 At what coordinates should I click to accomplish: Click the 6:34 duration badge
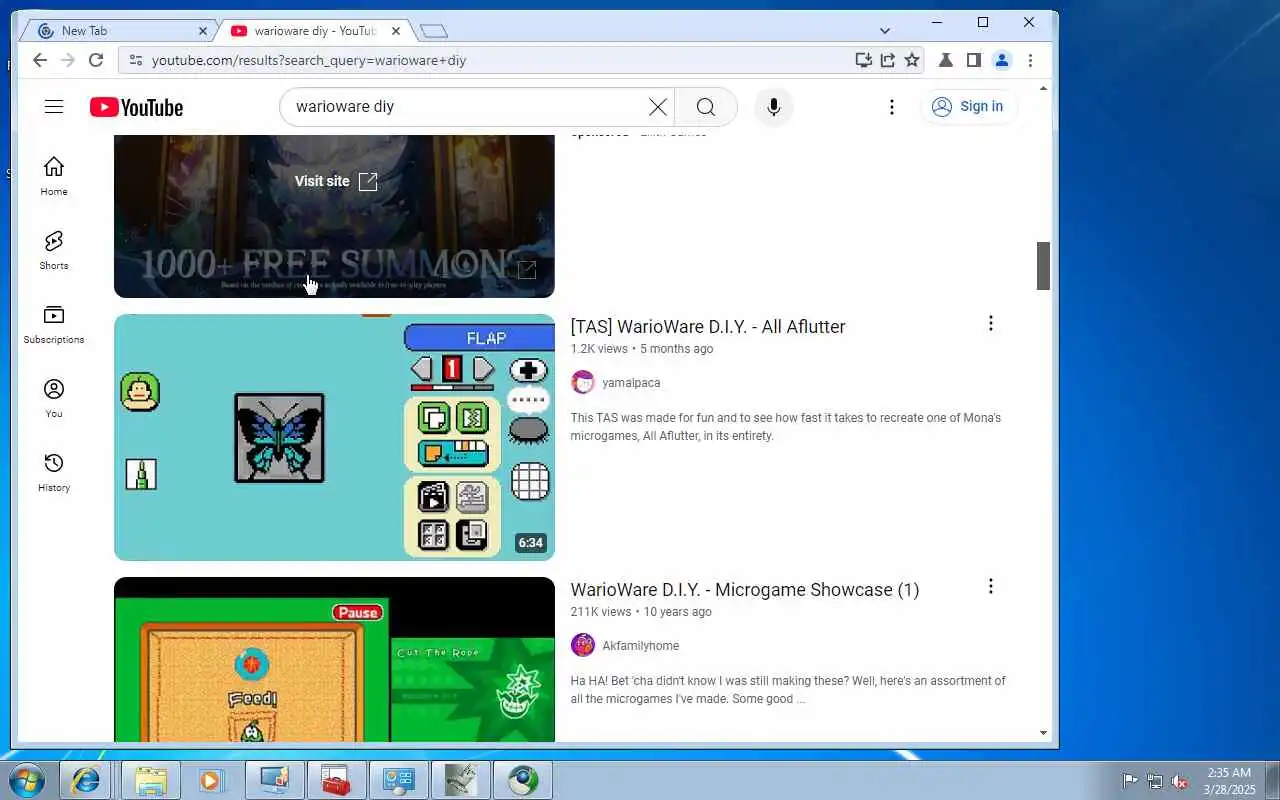tap(530, 543)
